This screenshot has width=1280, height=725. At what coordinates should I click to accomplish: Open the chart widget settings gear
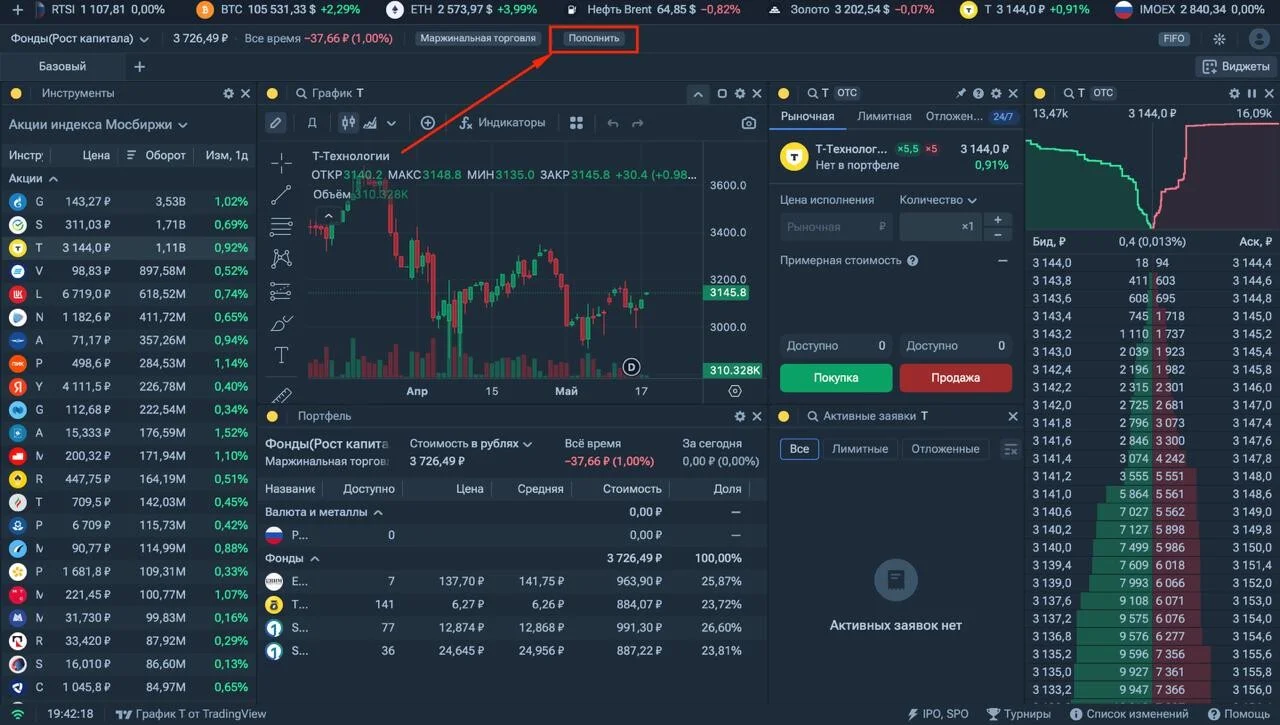(740, 93)
